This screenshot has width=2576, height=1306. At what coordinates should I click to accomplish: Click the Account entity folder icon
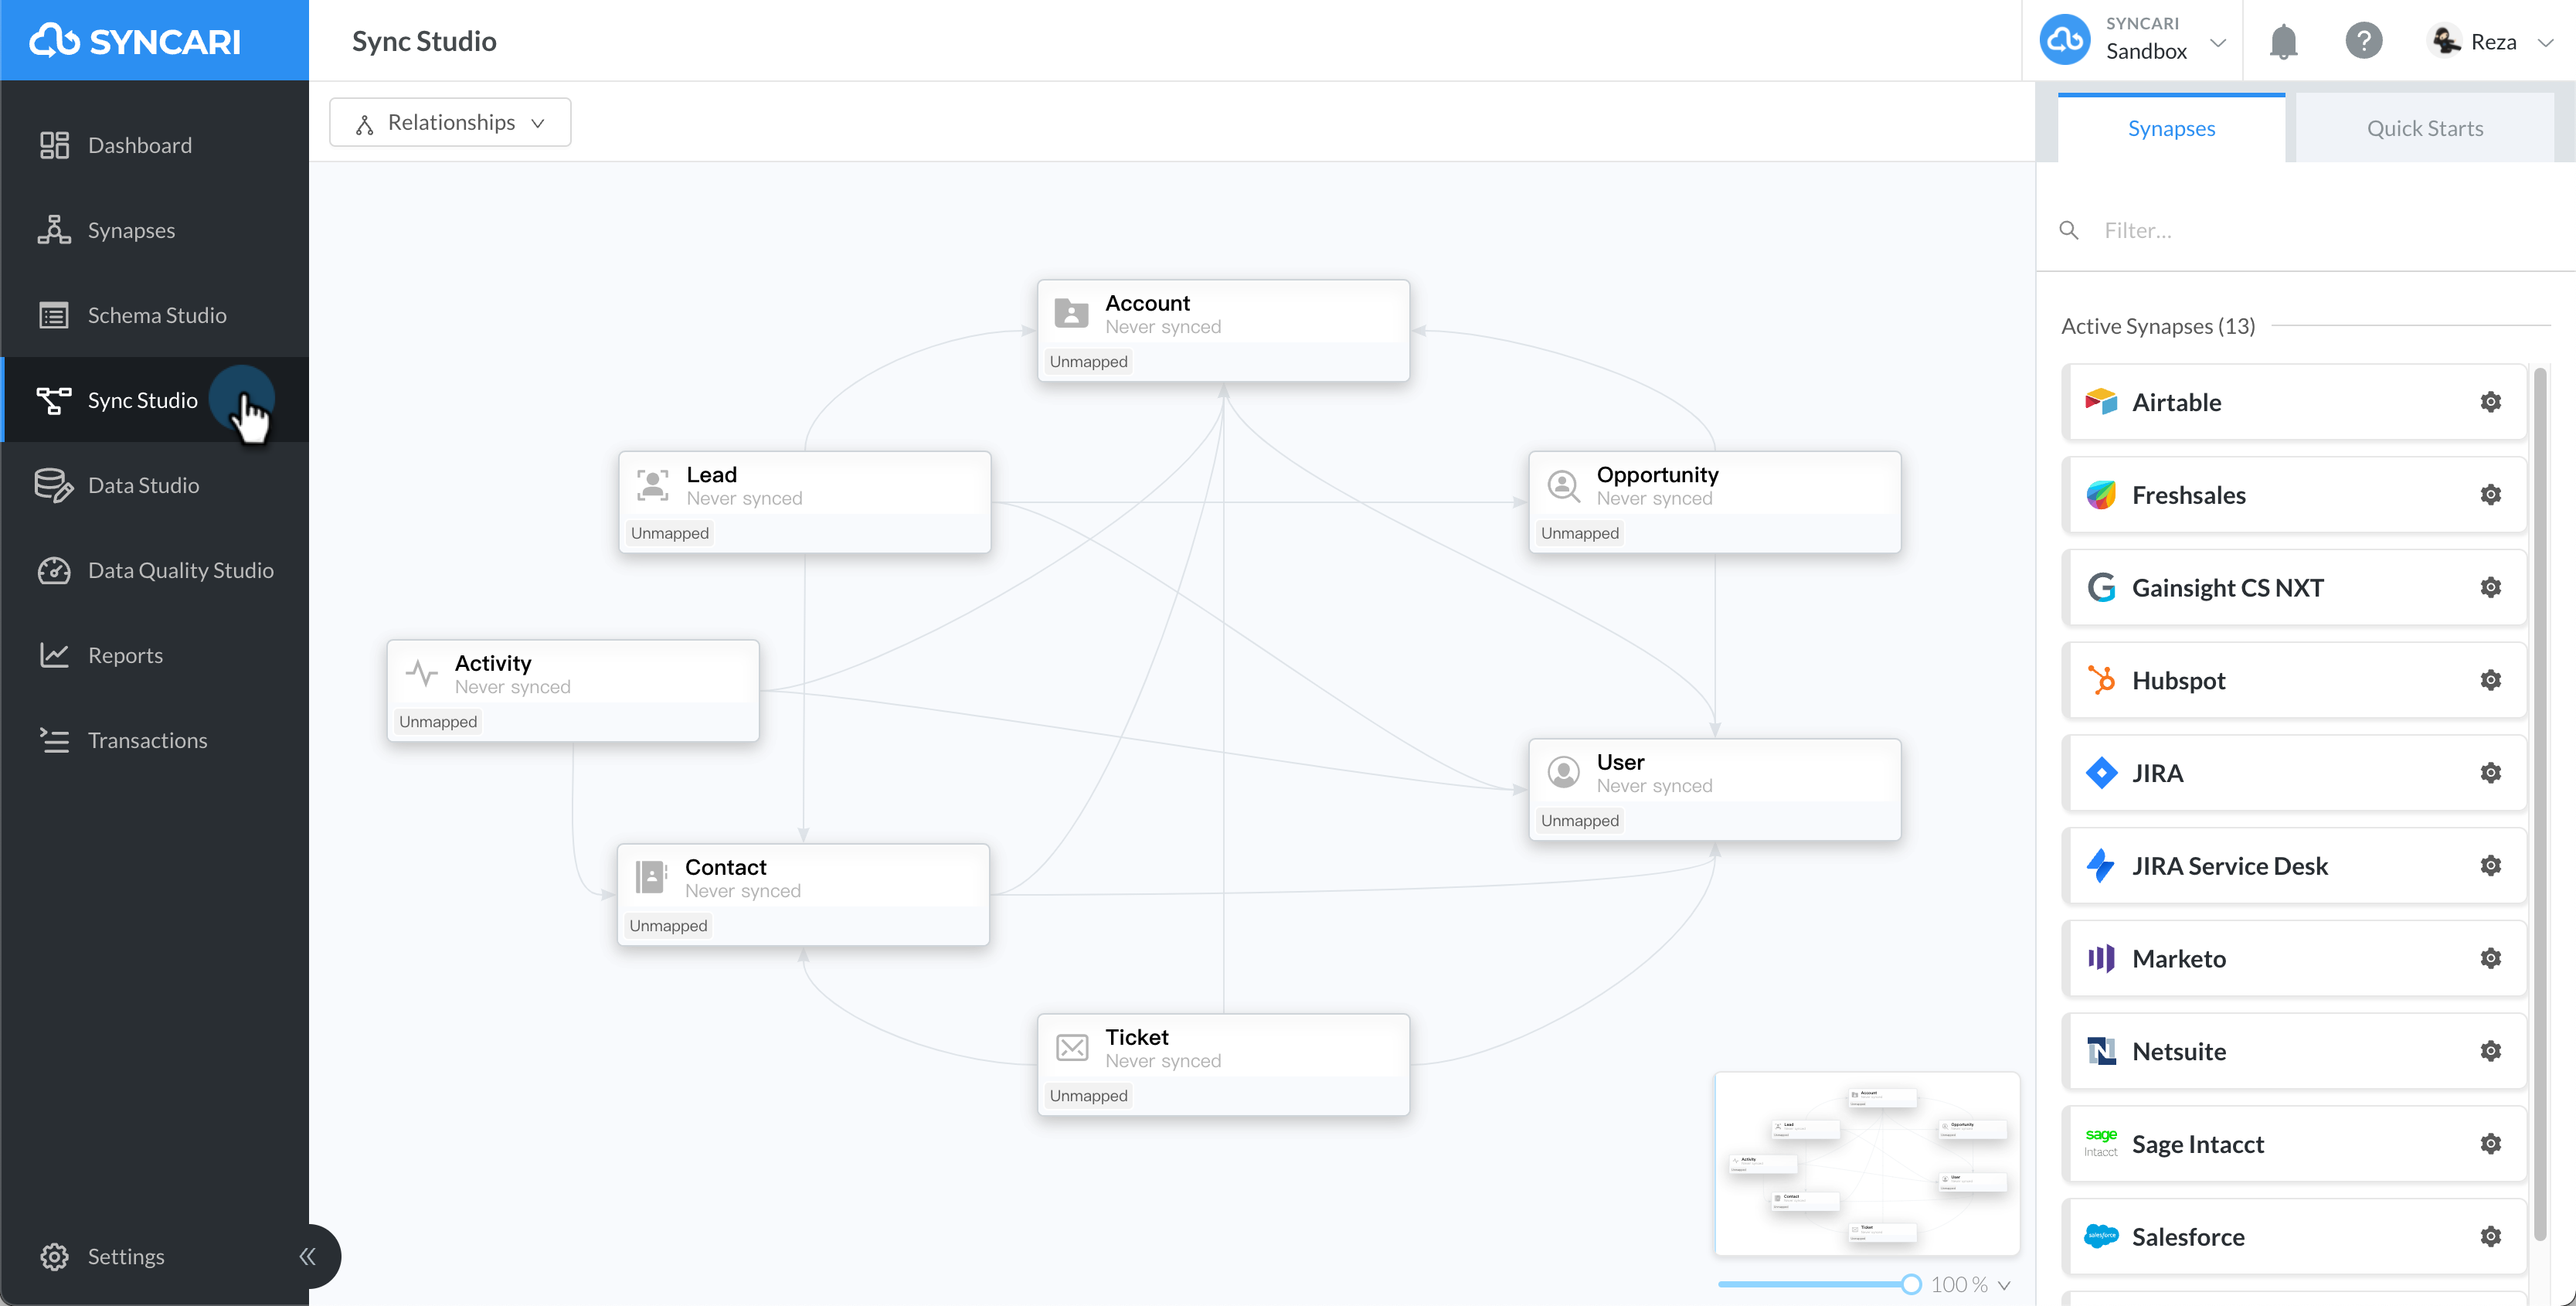coord(1071,314)
